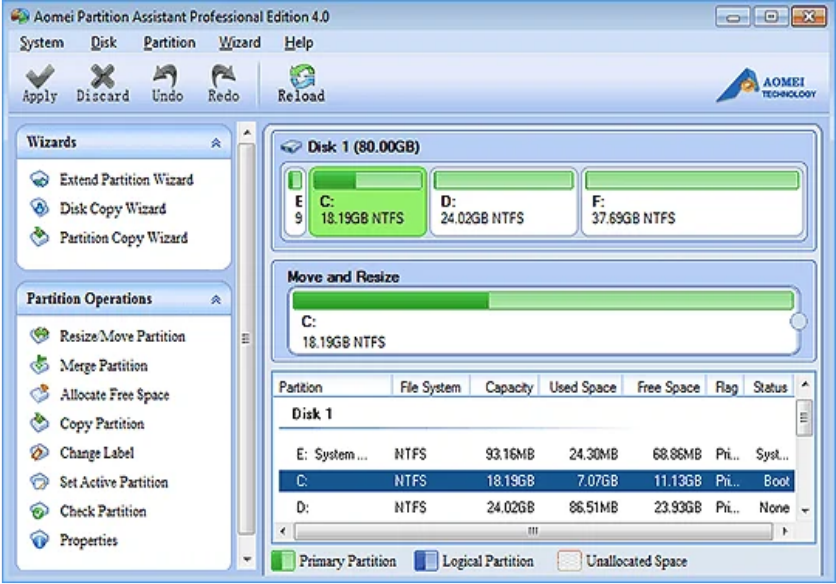The image size is (836, 584).
Task: Click the Aomei Technology logo
Action: (x=766, y=85)
